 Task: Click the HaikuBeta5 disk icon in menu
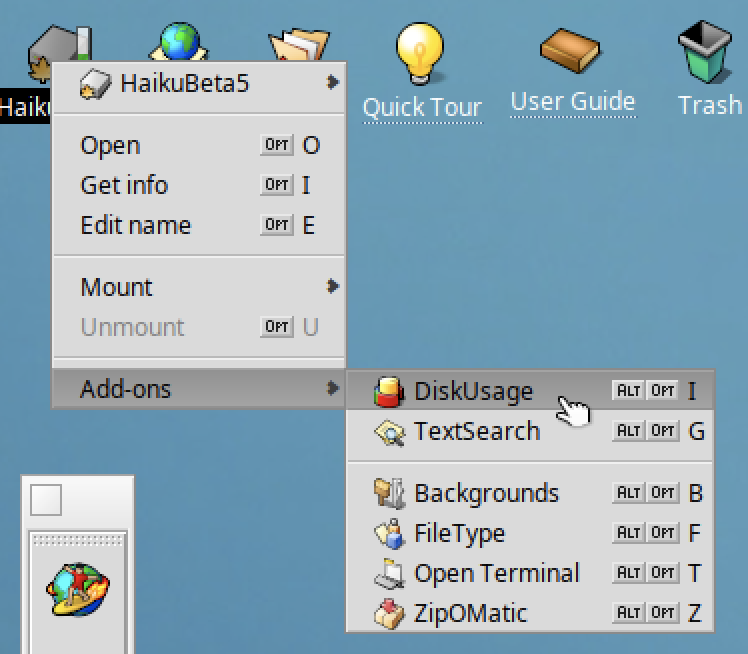coord(95,84)
